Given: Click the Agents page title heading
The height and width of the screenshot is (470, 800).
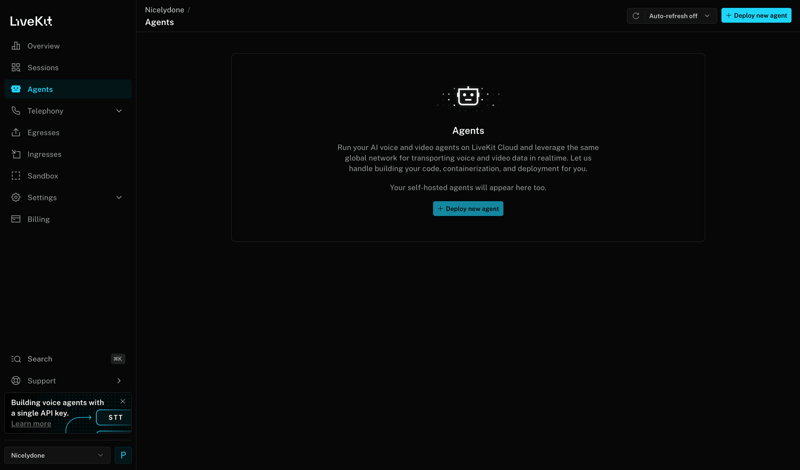Looking at the screenshot, I should click(x=159, y=22).
